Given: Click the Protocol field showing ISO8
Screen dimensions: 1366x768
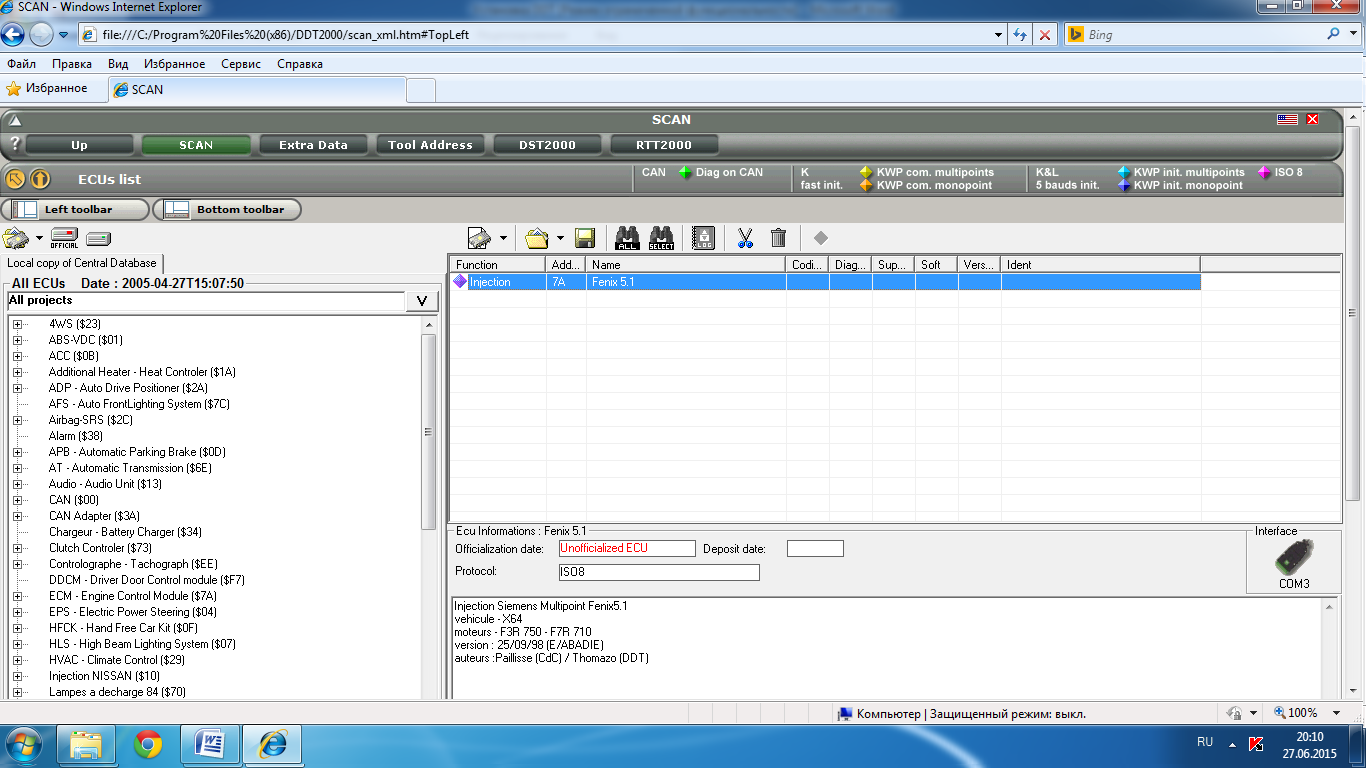Looking at the screenshot, I should (x=659, y=572).
